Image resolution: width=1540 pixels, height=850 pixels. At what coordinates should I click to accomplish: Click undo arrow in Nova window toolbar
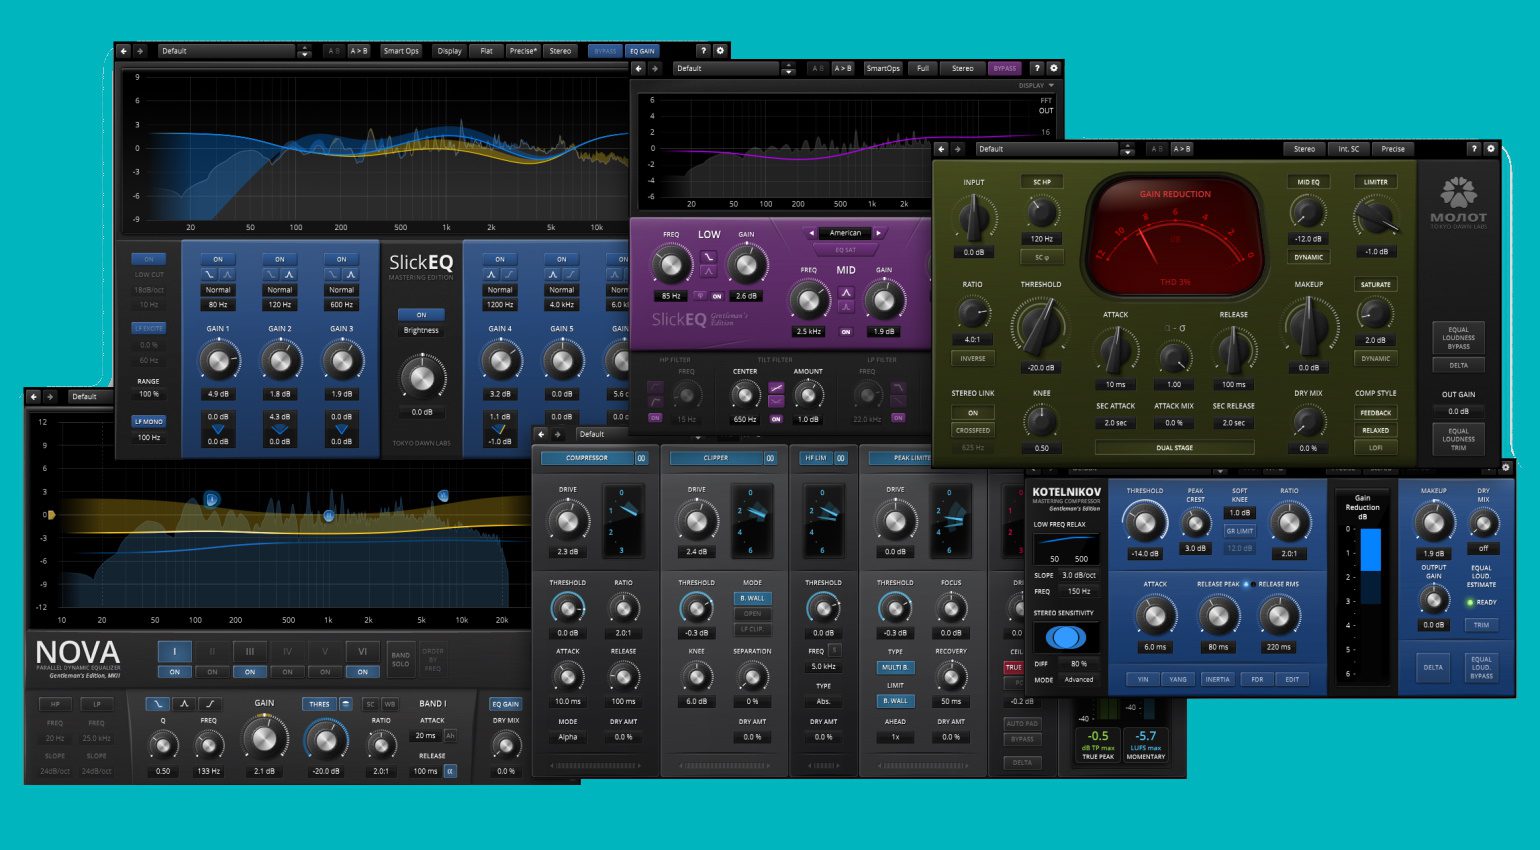(34, 396)
